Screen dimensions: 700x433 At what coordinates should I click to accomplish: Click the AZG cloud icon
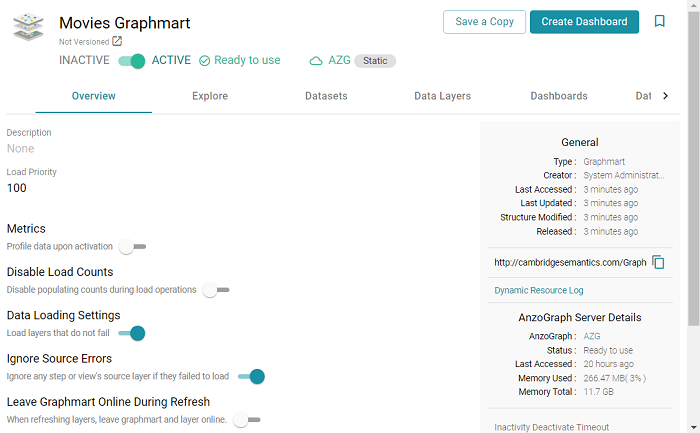316,61
